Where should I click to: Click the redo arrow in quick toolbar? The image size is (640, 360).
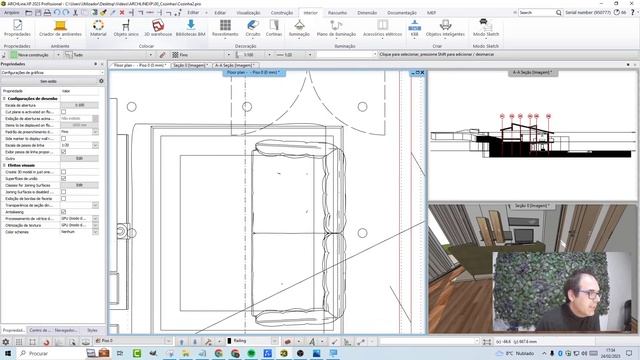tap(66, 13)
